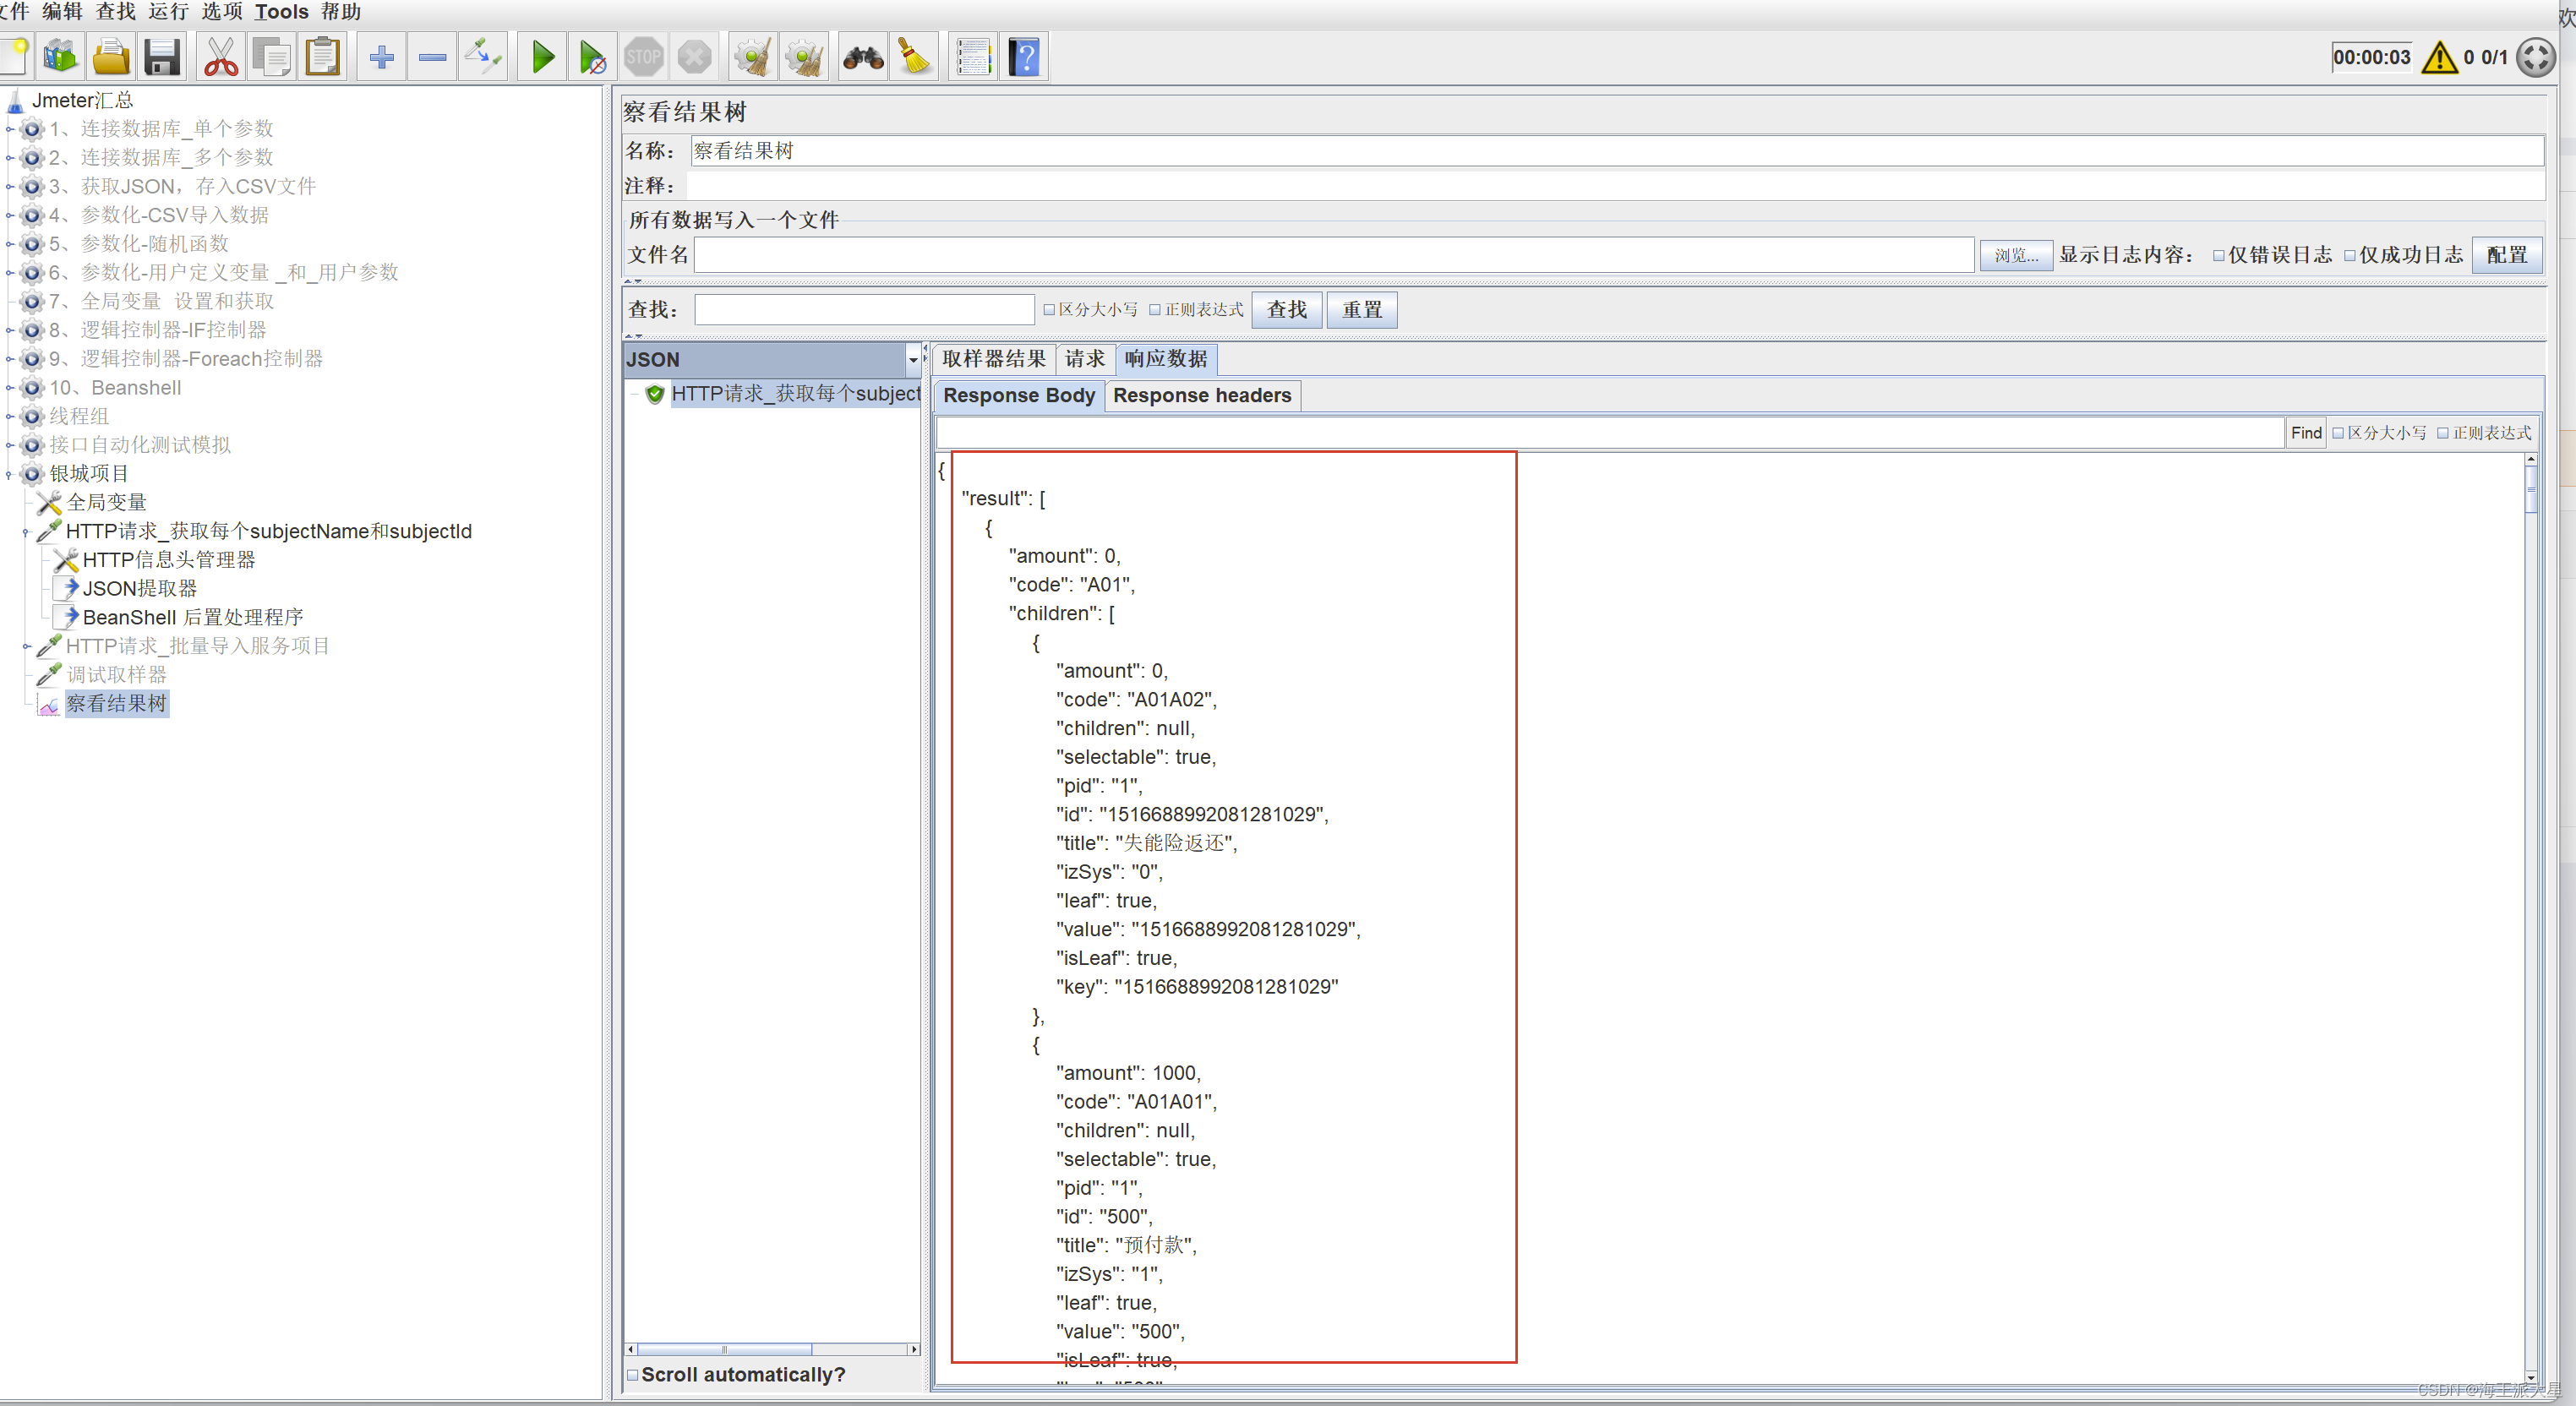Image resolution: width=2576 pixels, height=1406 pixels.
Task: Click the Help question mark icon
Action: click(x=1023, y=56)
